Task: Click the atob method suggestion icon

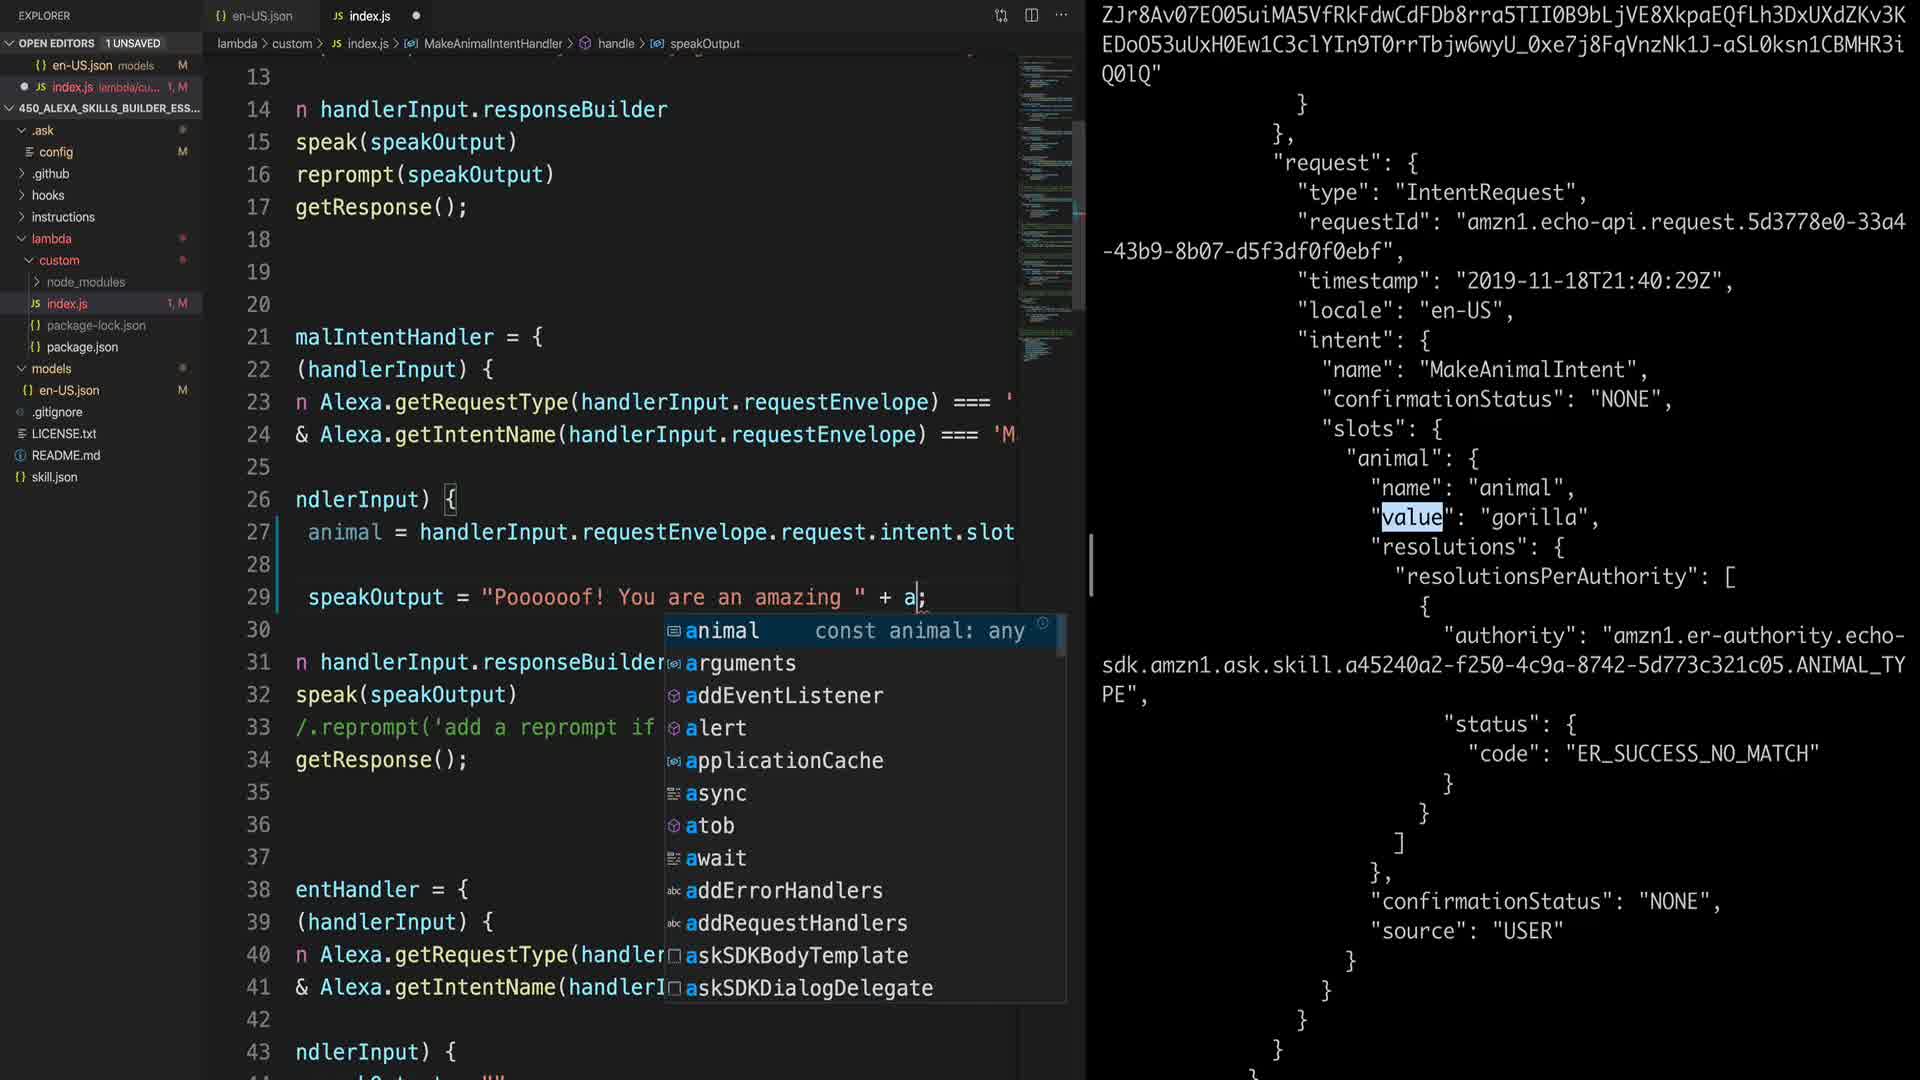Action: pos(674,826)
